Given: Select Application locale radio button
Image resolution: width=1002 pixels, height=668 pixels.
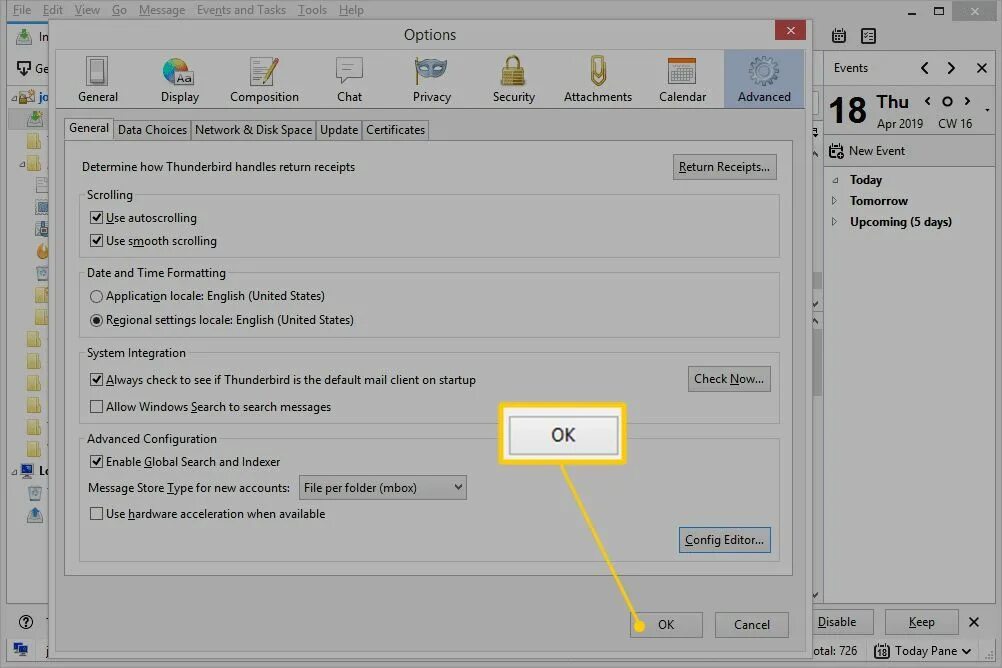Looking at the screenshot, I should pos(96,296).
